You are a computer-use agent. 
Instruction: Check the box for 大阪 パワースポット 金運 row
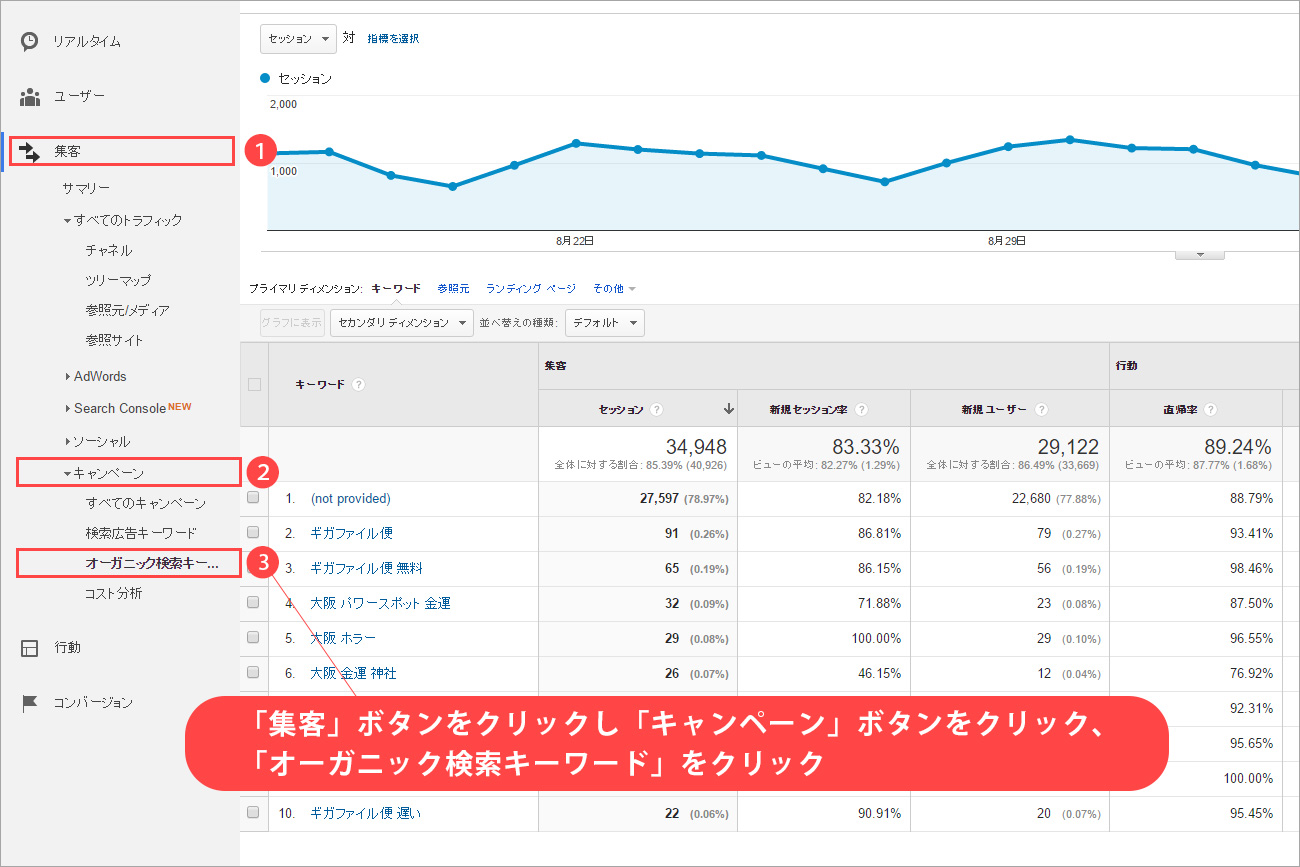point(253,602)
